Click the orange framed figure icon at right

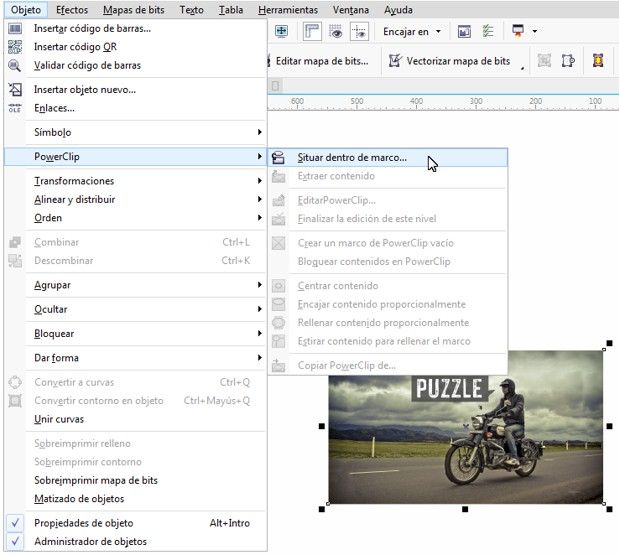point(598,60)
